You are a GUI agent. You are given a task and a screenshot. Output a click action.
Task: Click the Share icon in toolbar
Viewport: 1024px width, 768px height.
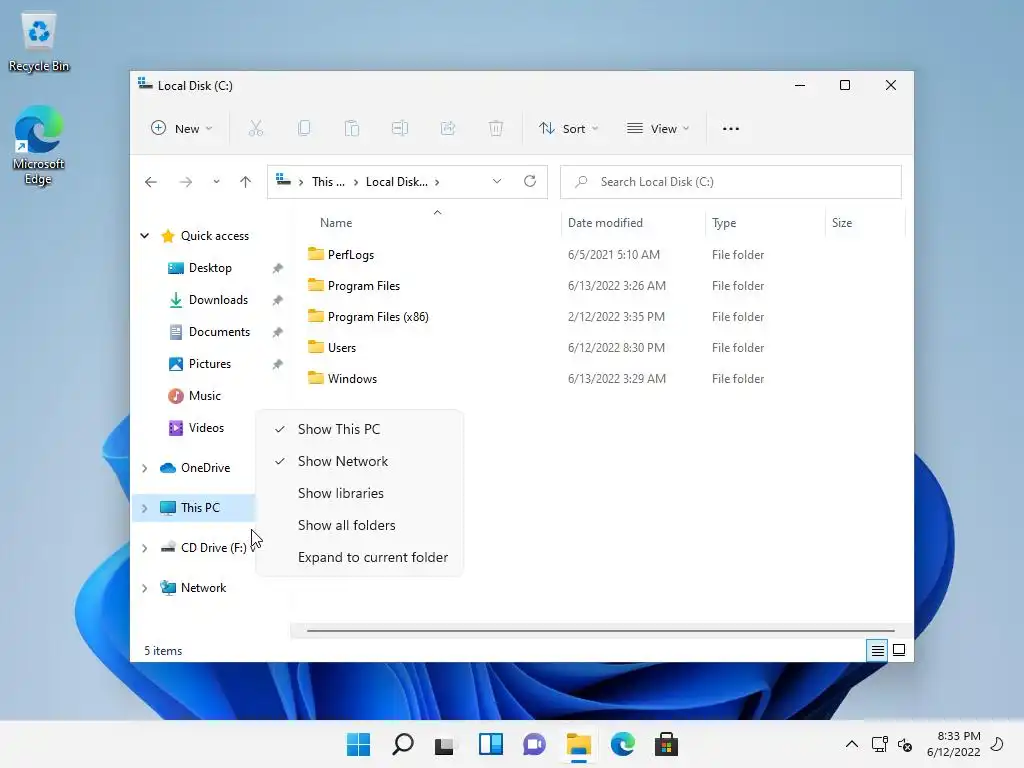click(x=448, y=129)
